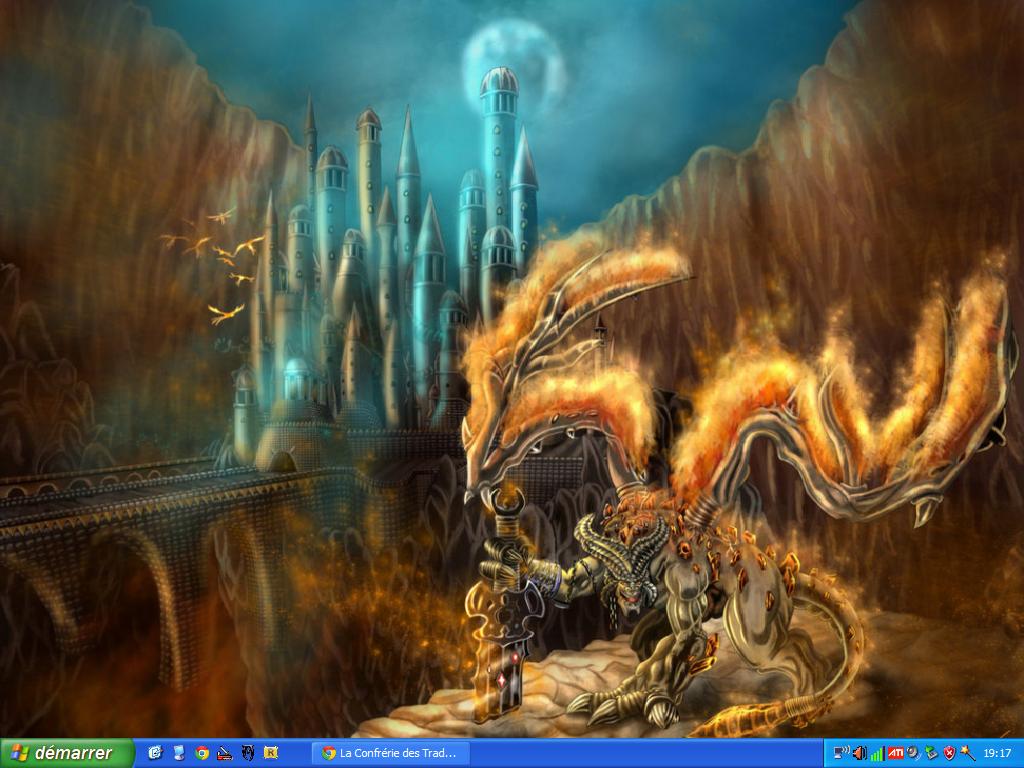1024x768 pixels.
Task: Click the webcam tray icon
Action: click(x=913, y=754)
